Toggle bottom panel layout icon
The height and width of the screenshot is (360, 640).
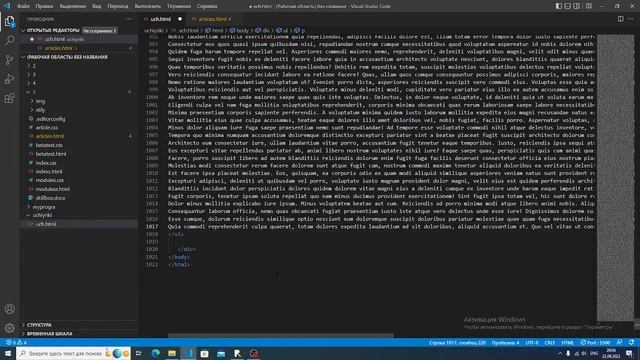coord(568,6)
